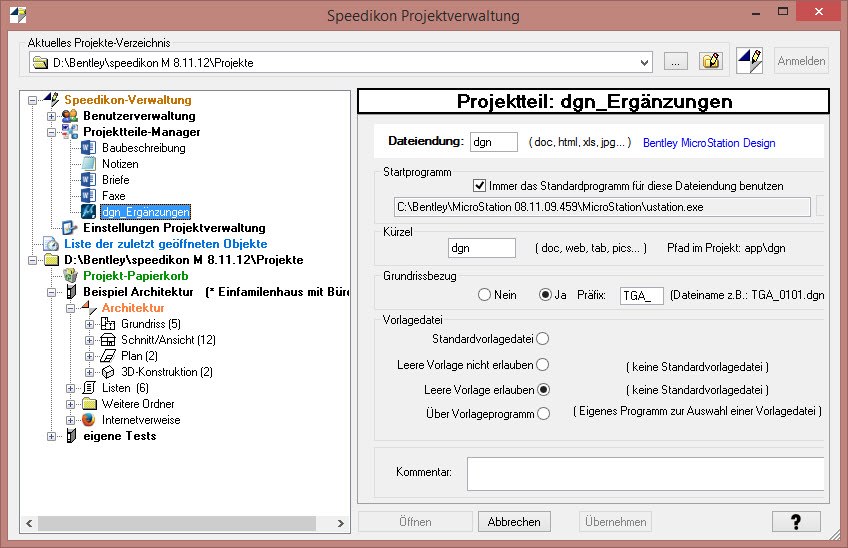The height and width of the screenshot is (548, 848).
Task: Click the Weitere Ordner folder icon
Action: click(89, 404)
